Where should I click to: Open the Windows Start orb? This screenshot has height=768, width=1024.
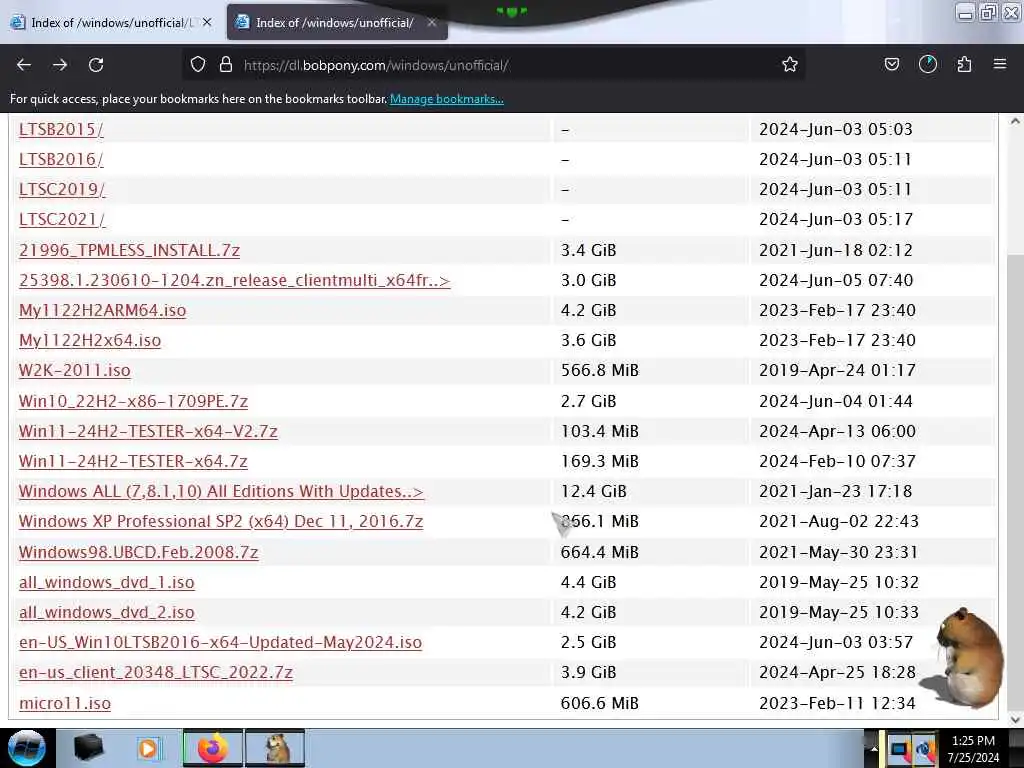27,748
